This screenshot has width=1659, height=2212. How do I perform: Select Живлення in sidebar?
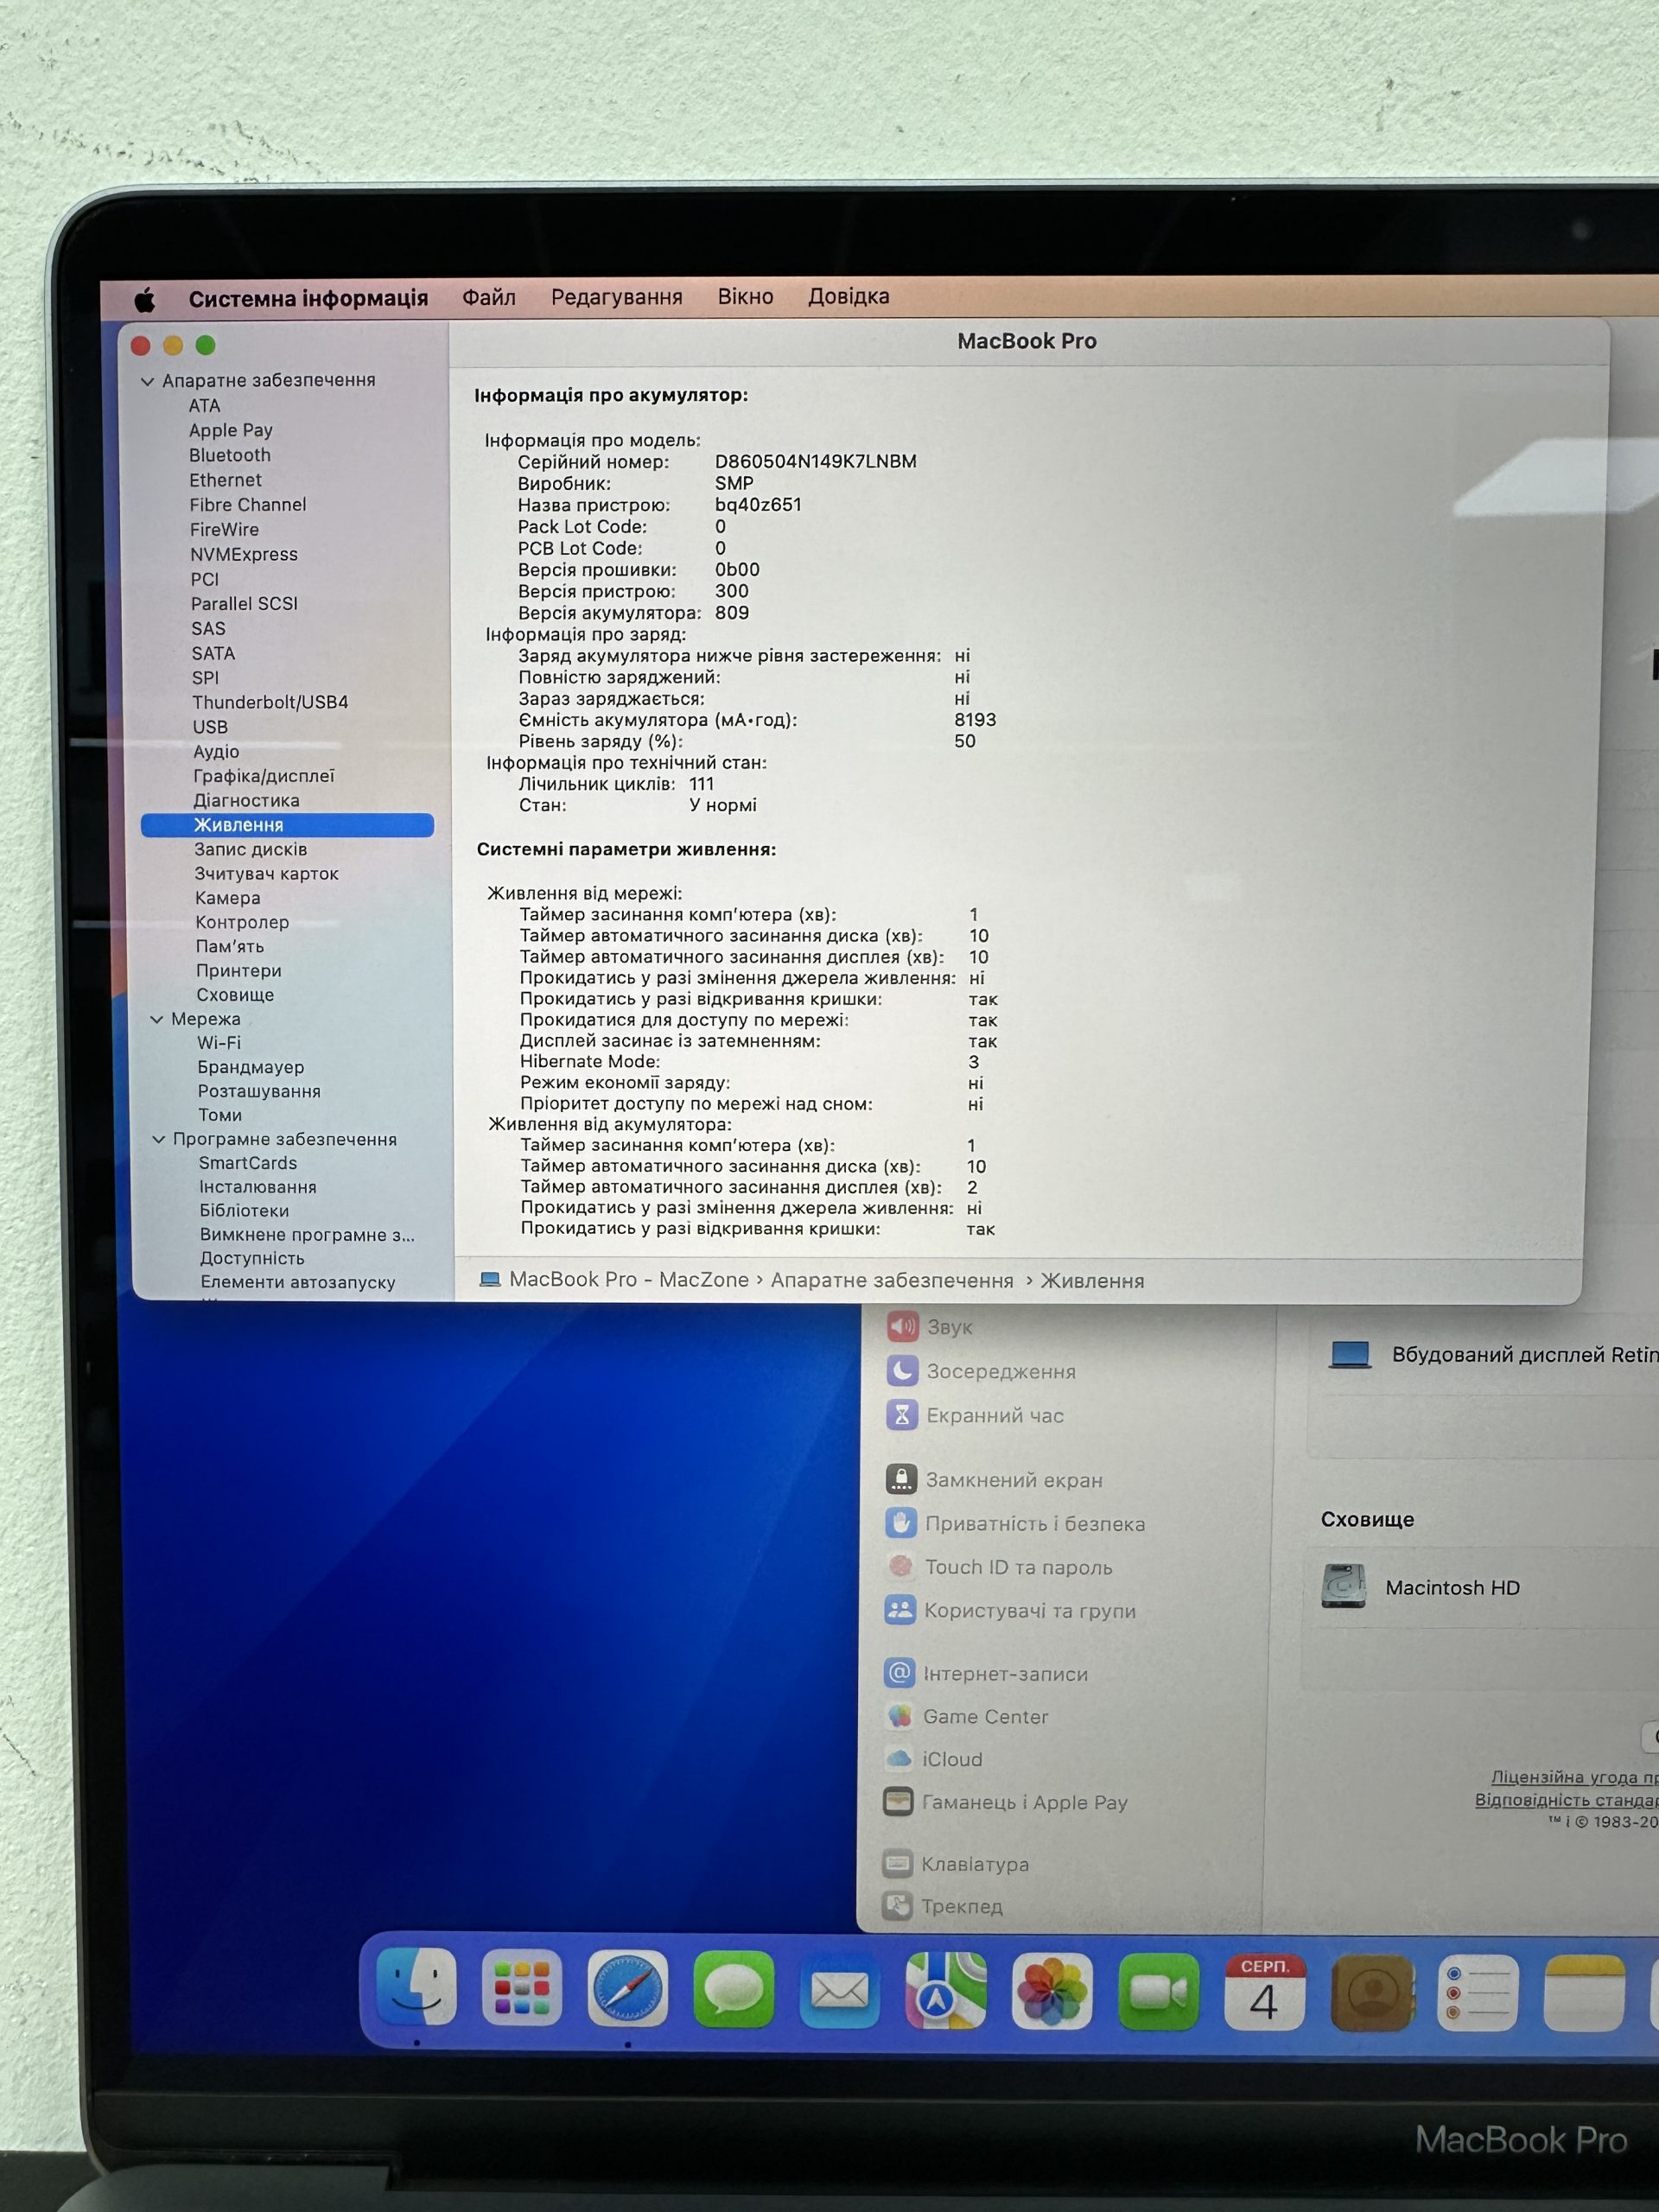pyautogui.click(x=288, y=825)
